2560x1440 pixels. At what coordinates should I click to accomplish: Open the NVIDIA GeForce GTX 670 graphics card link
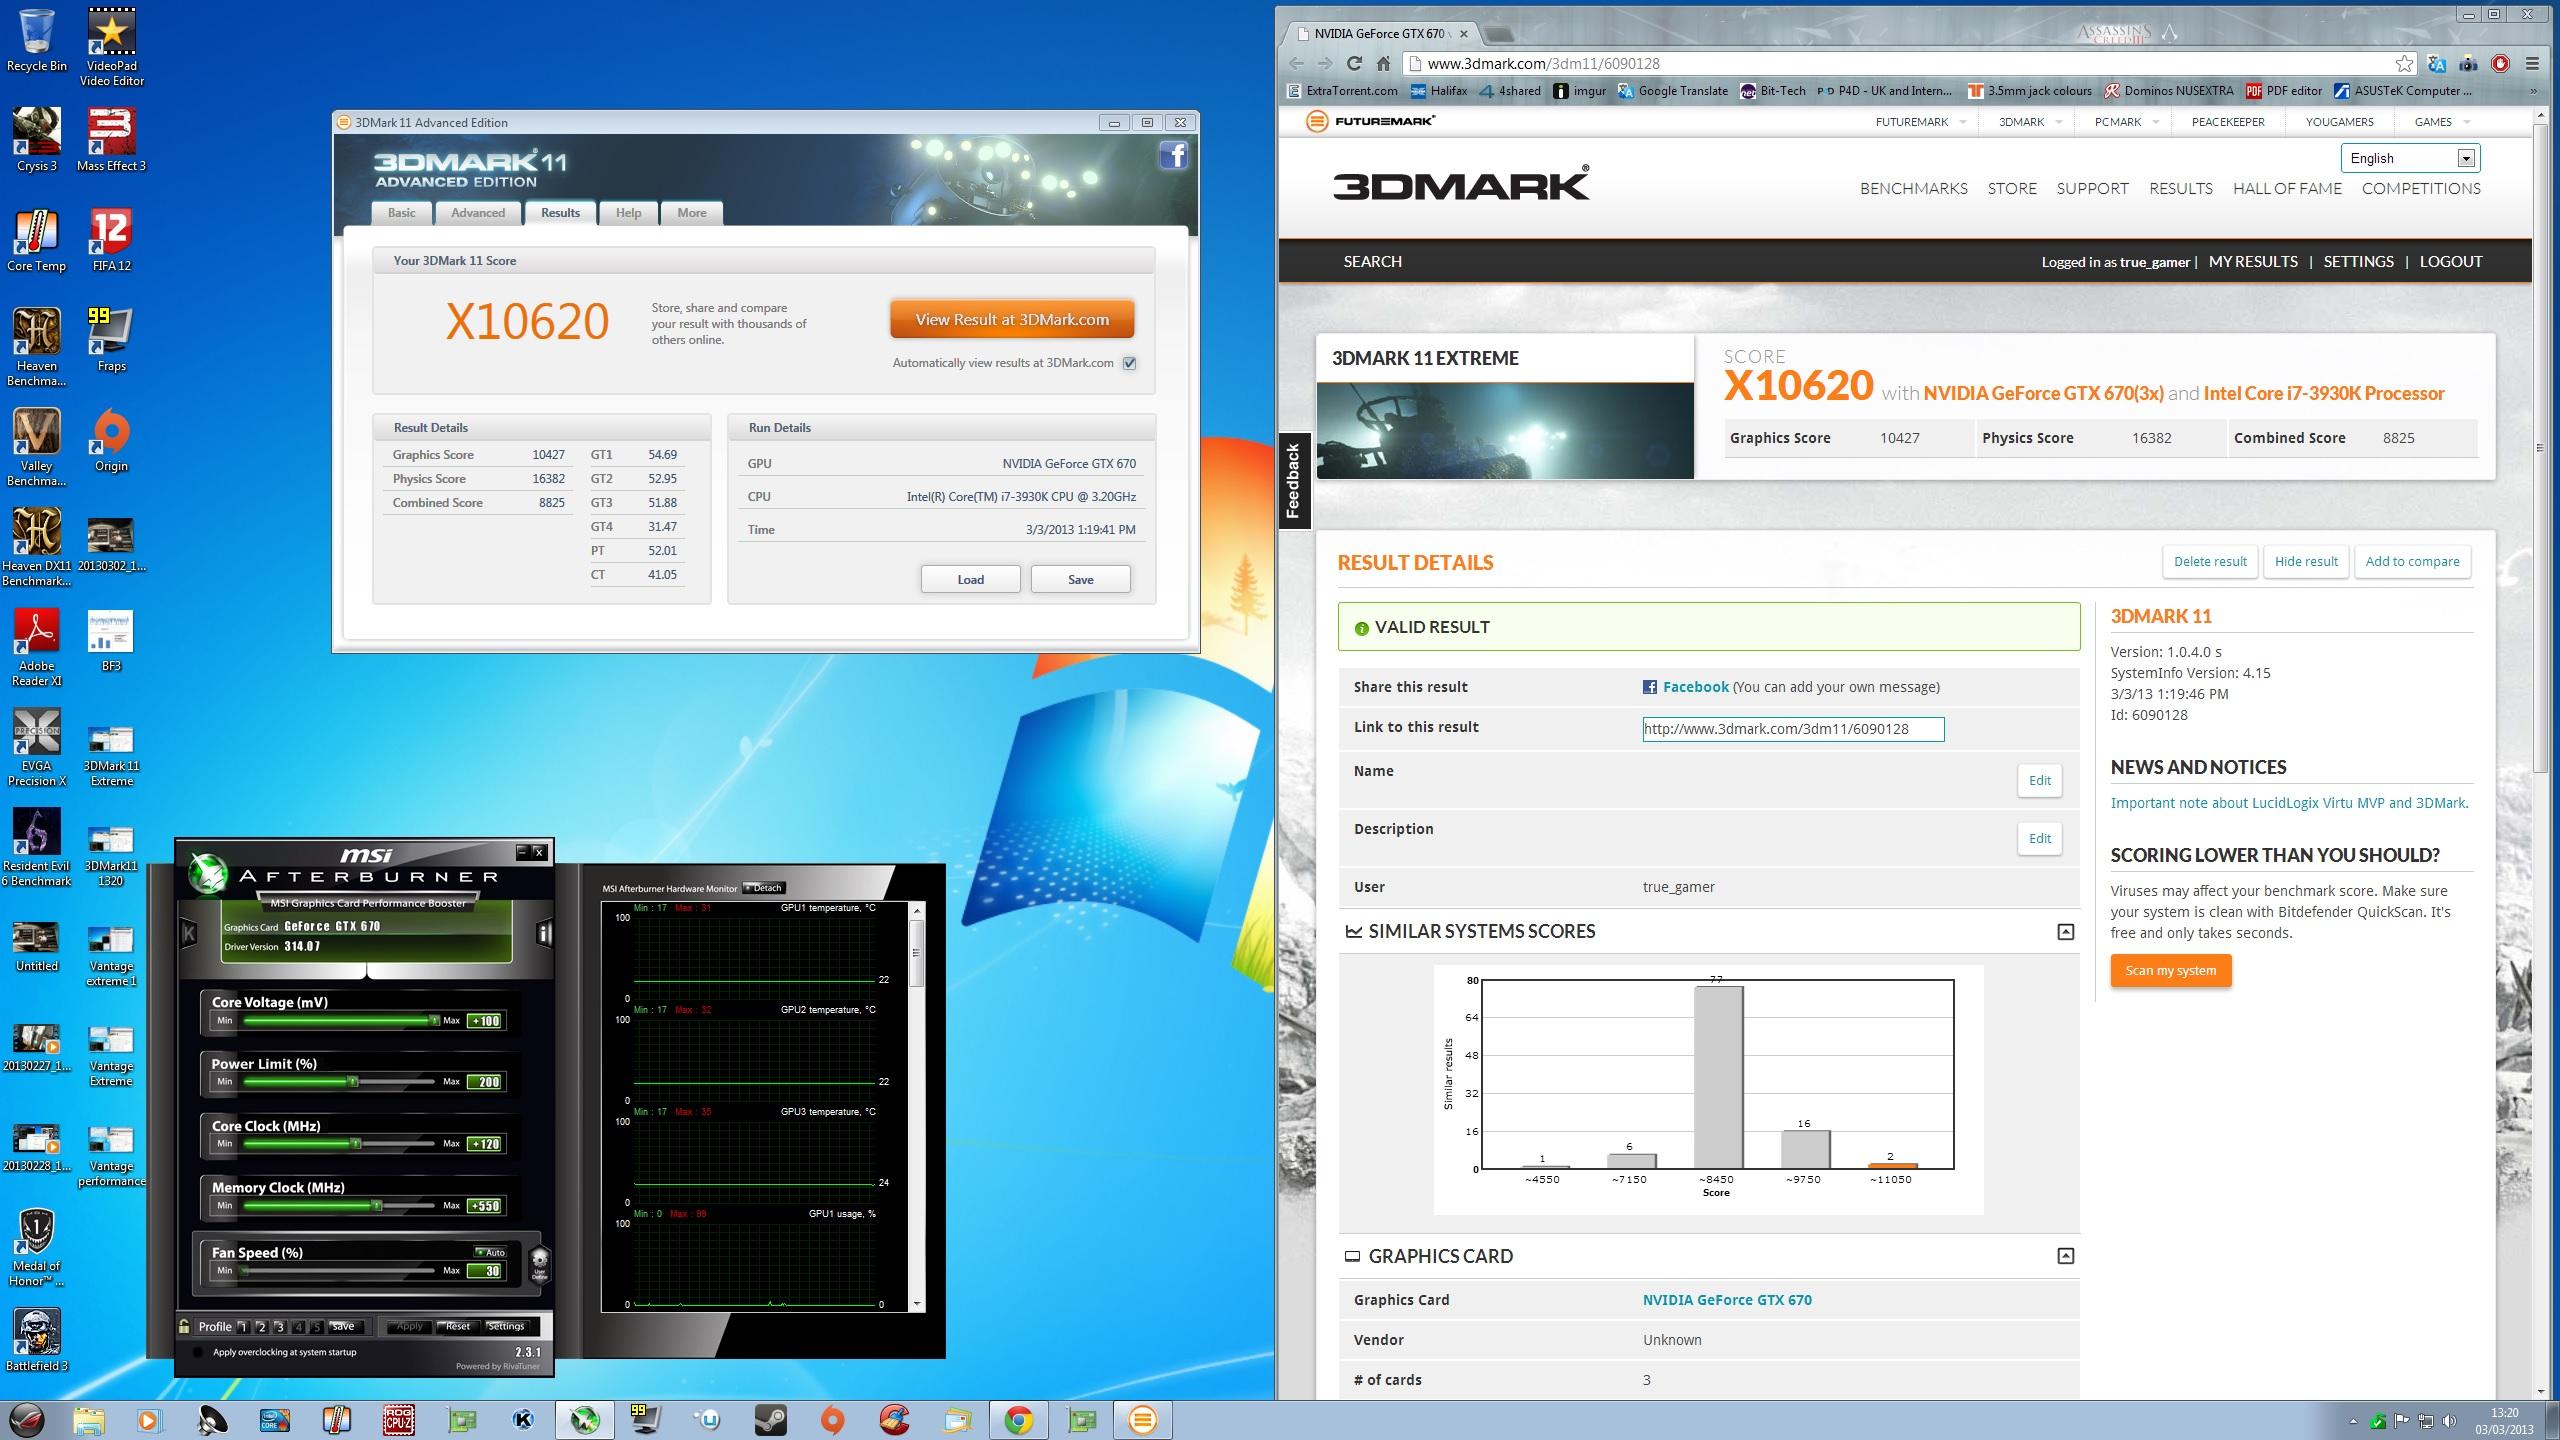coord(1727,1300)
